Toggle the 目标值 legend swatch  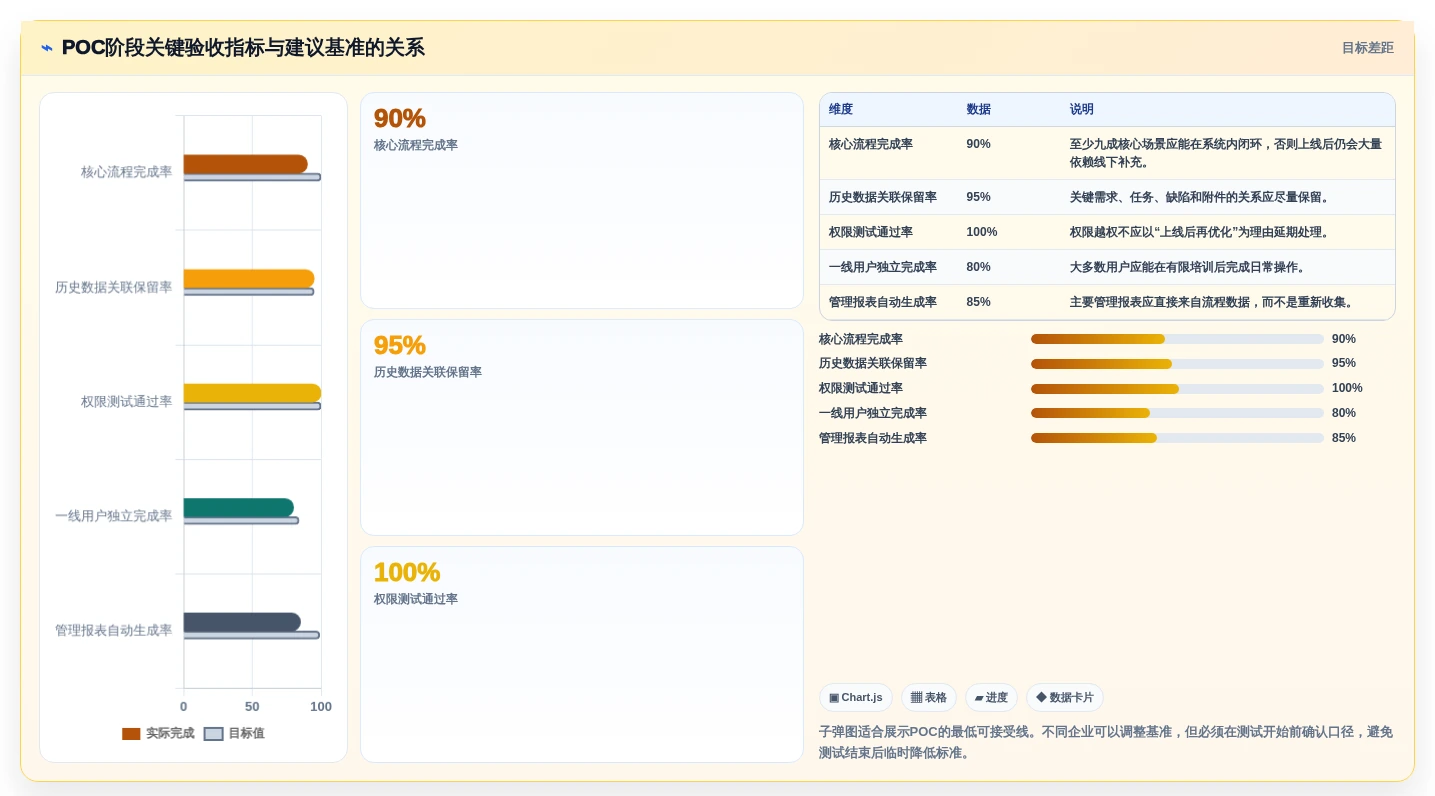click(213, 733)
